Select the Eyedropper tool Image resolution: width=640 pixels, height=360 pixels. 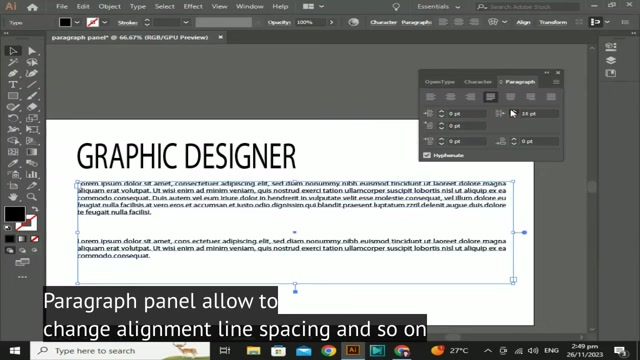point(13,163)
